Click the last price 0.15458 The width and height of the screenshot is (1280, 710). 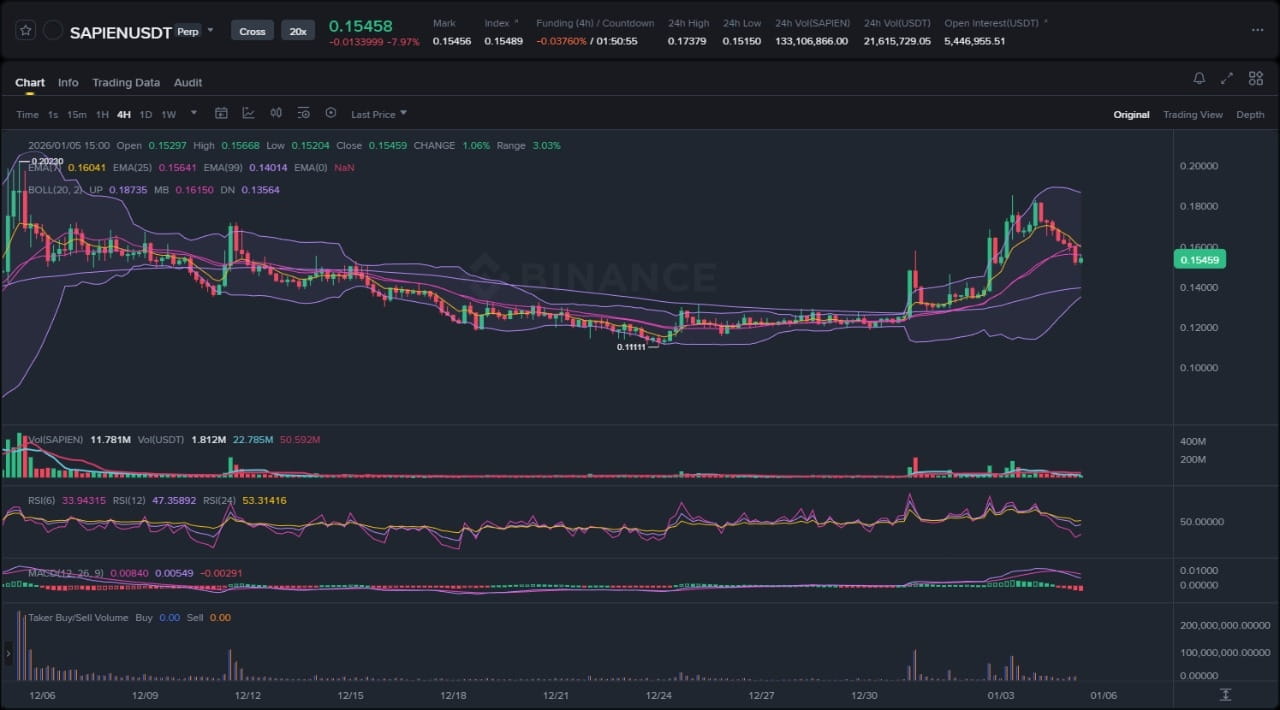point(361,26)
